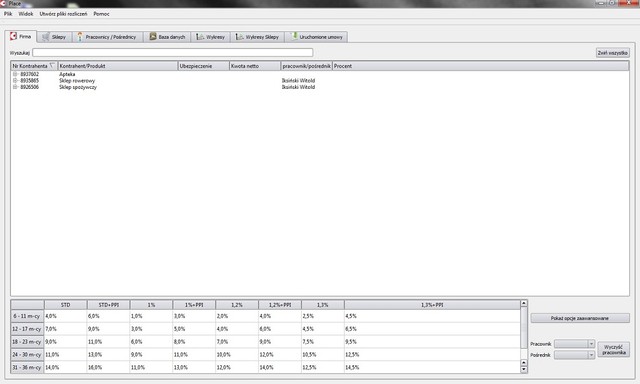The image size is (640, 384).
Task: Open the Sklepy tab cart icon
Action: [45, 37]
